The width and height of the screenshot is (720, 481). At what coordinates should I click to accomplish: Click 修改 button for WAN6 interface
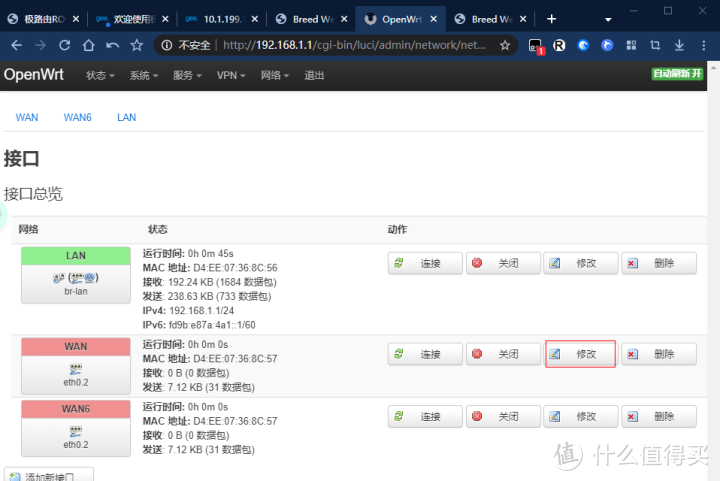pos(581,416)
